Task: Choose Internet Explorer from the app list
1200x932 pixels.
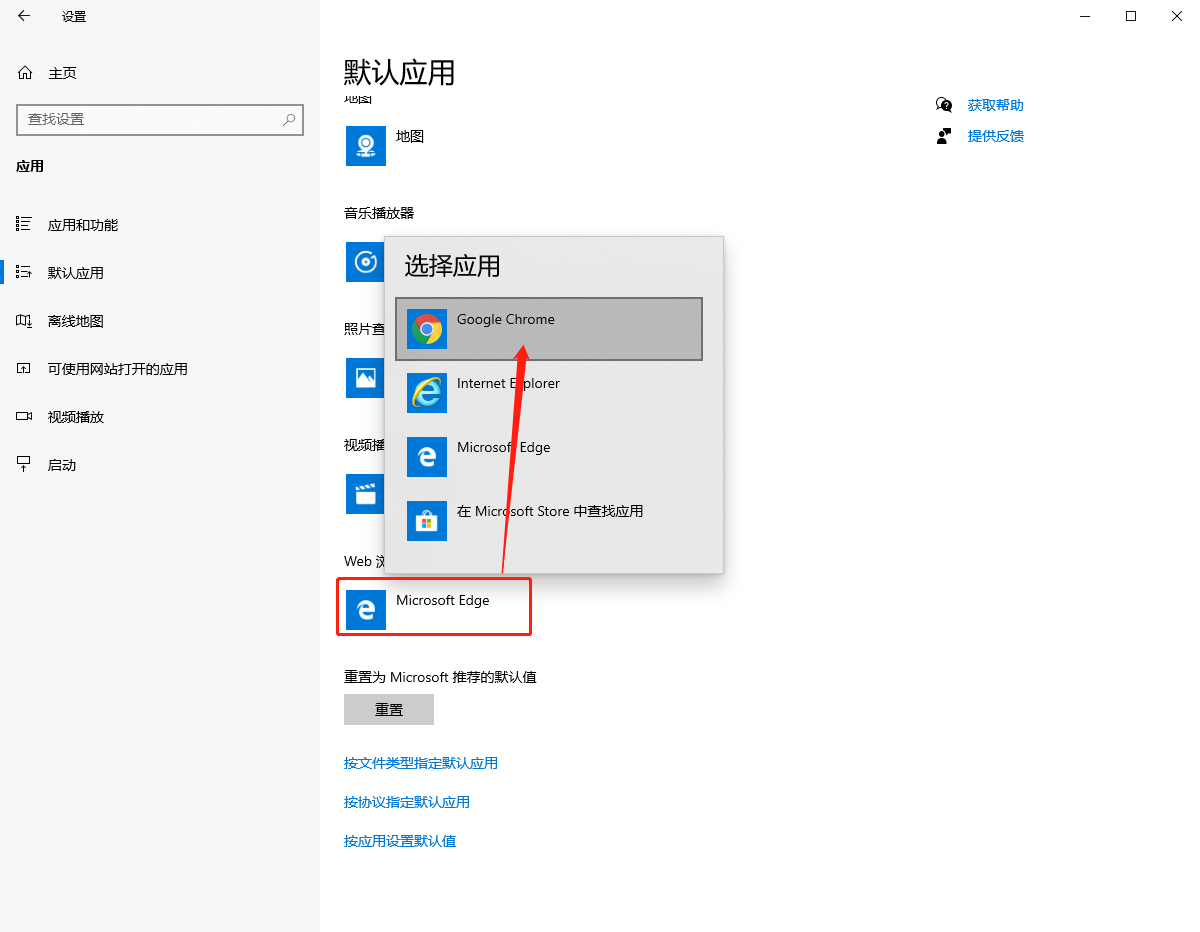Action: [x=549, y=393]
